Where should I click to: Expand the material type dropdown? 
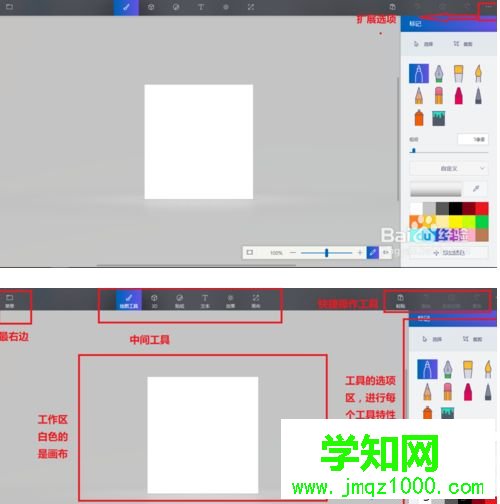pos(449,168)
